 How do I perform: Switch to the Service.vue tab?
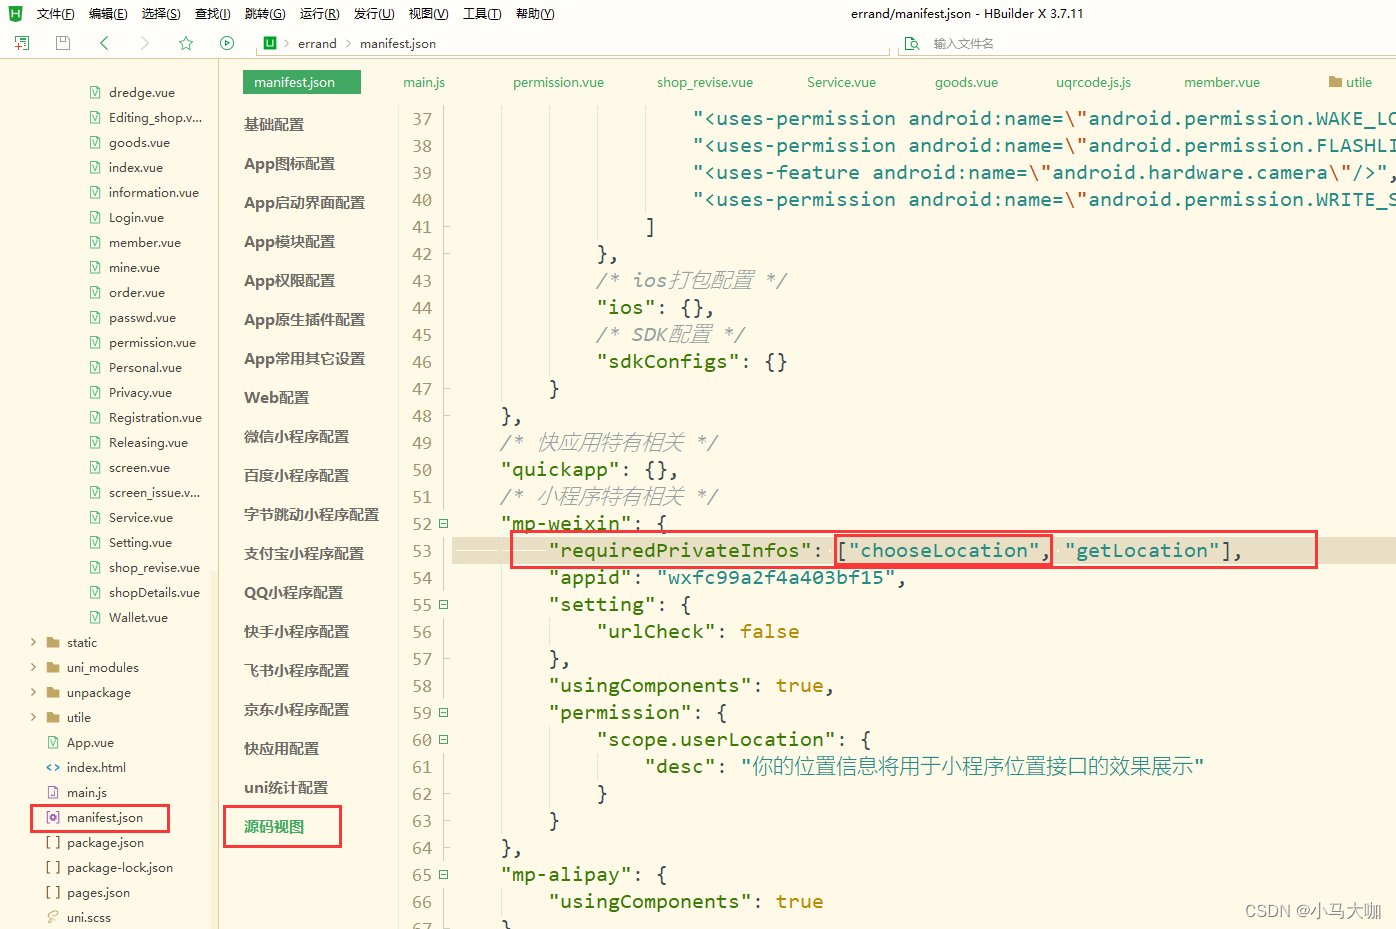(x=841, y=82)
